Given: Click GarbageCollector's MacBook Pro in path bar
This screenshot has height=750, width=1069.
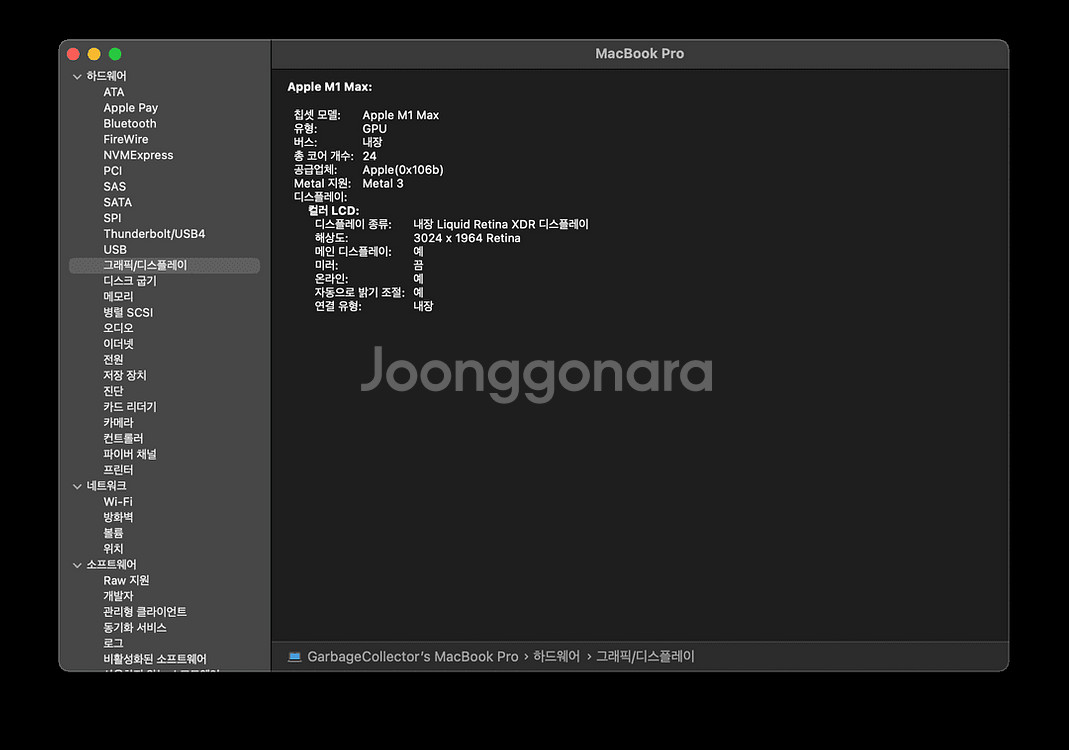Looking at the screenshot, I should pyautogui.click(x=412, y=657).
